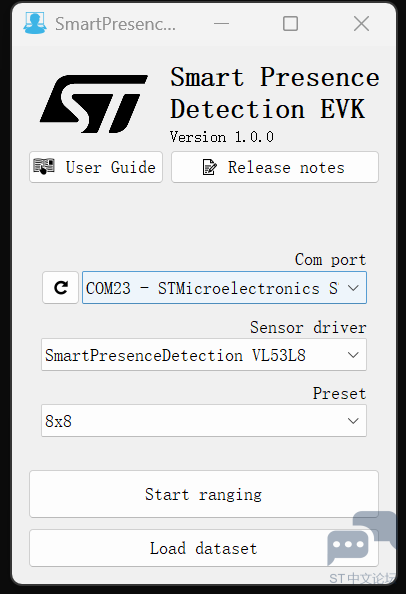Click the User Guide book icon
The image size is (406, 594).
pyautogui.click(x=44, y=166)
